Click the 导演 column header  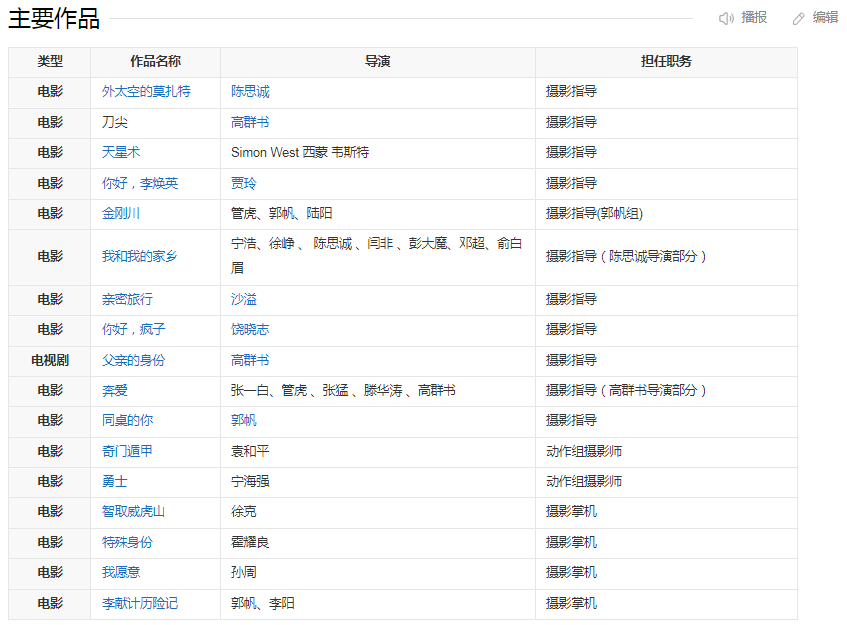[378, 62]
